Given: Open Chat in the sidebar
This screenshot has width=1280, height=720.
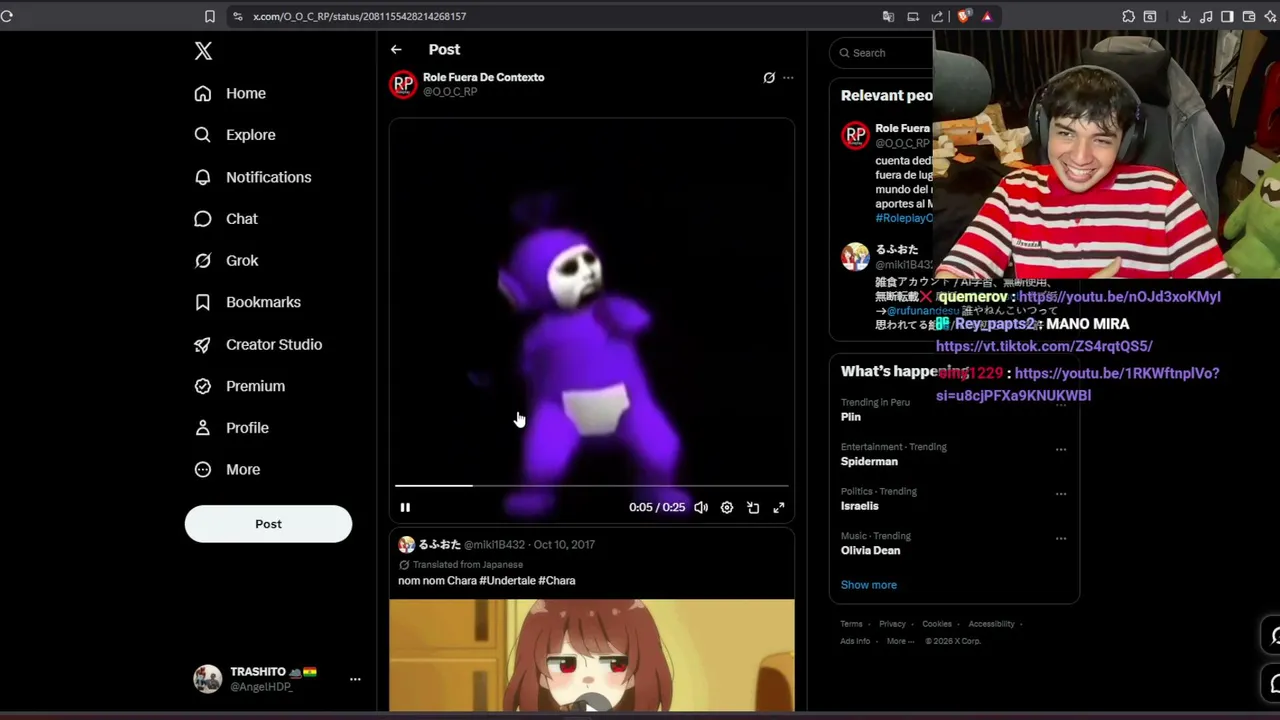Looking at the screenshot, I should point(226,219).
